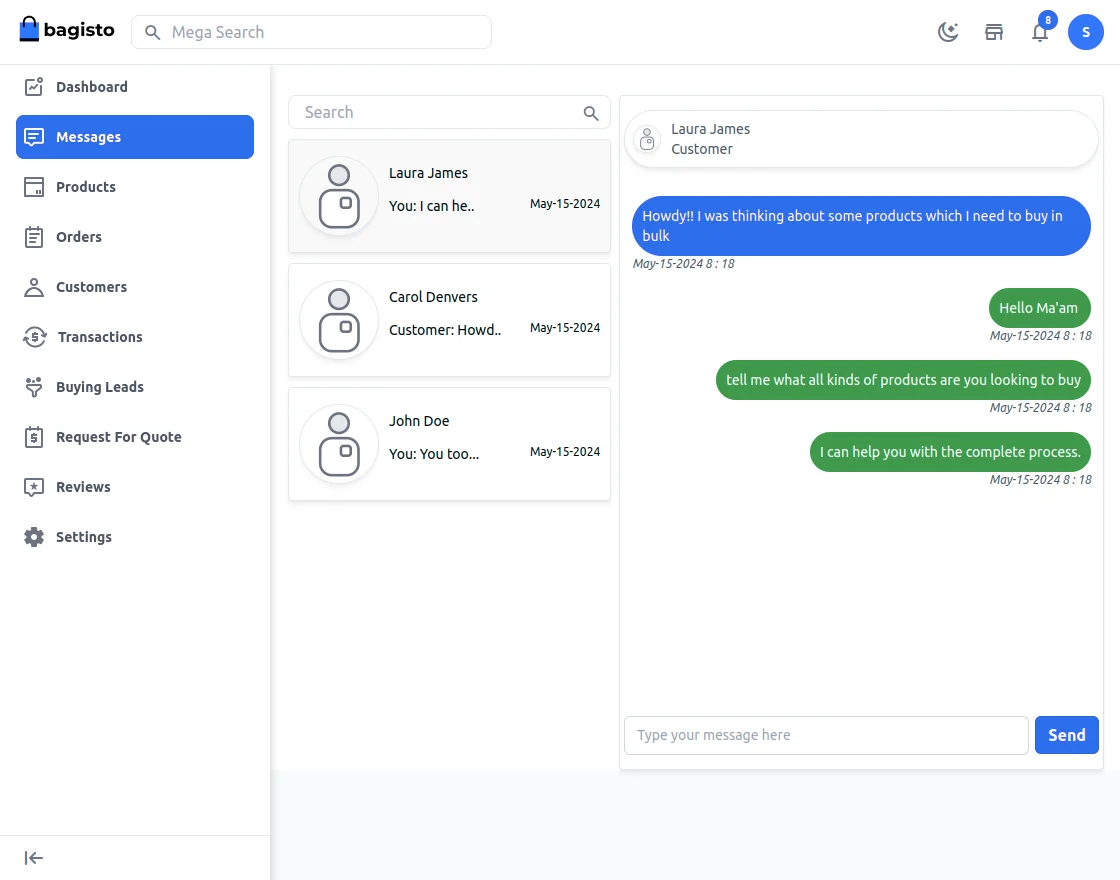Viewport: 1120px width, 880px height.
Task: Toggle dark mode moon icon
Action: [948, 32]
